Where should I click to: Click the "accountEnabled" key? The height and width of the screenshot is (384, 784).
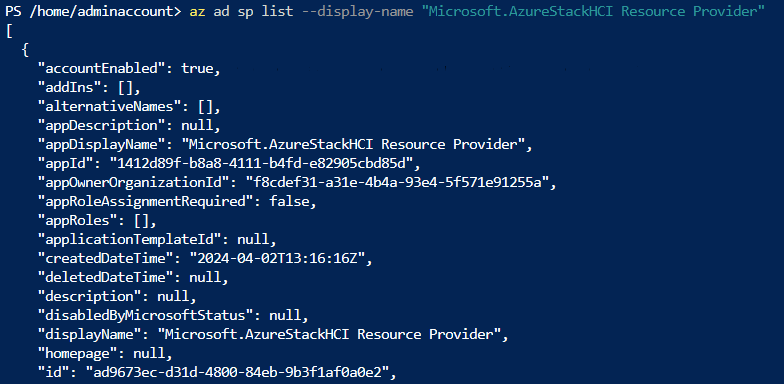point(102,68)
